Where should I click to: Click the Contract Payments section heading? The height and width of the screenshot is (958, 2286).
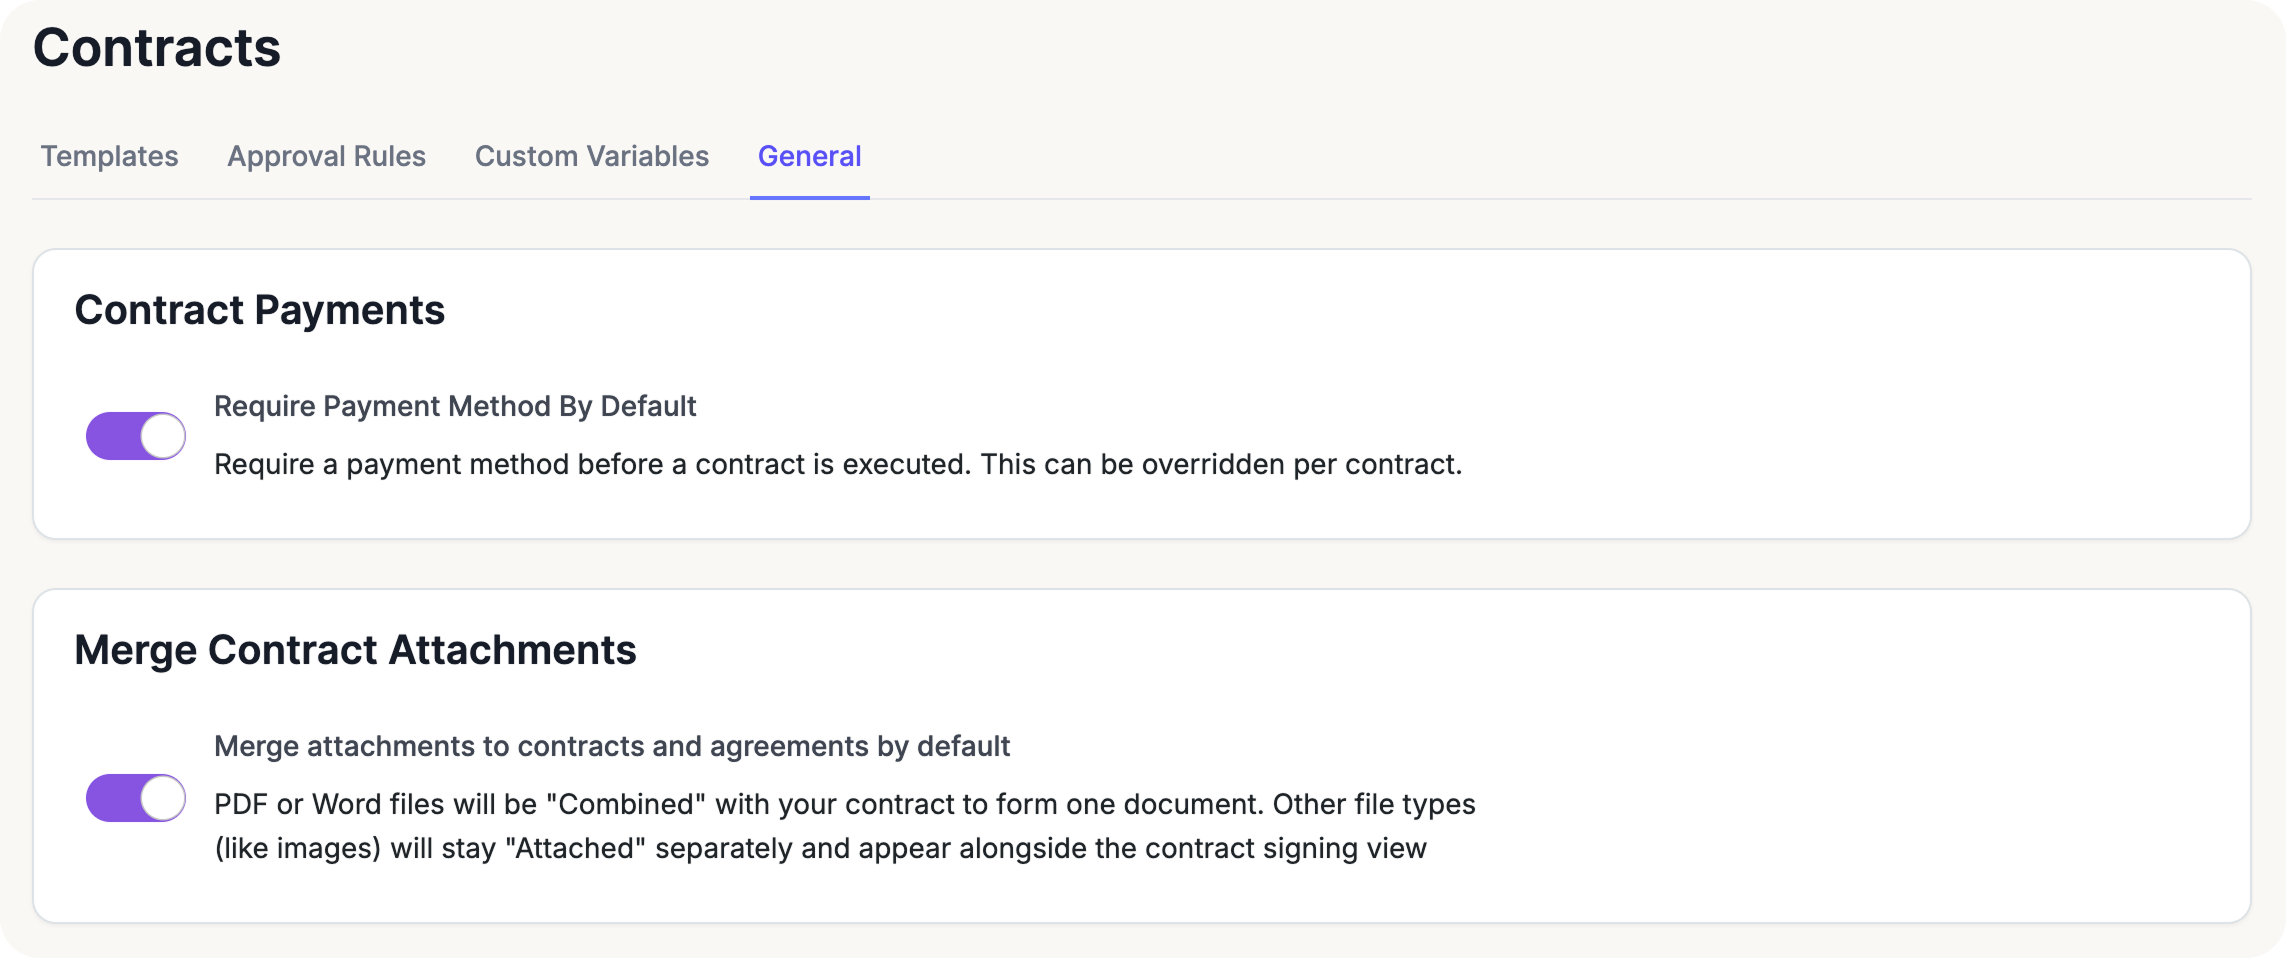[259, 310]
